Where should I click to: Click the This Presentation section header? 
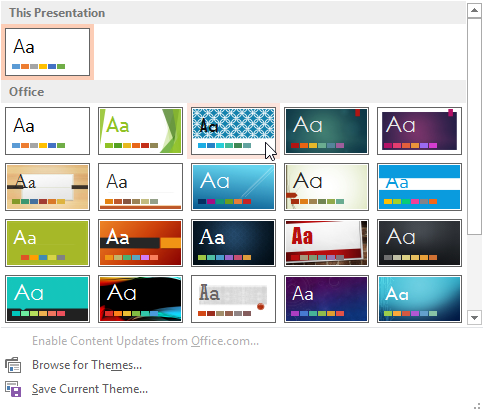point(233,13)
